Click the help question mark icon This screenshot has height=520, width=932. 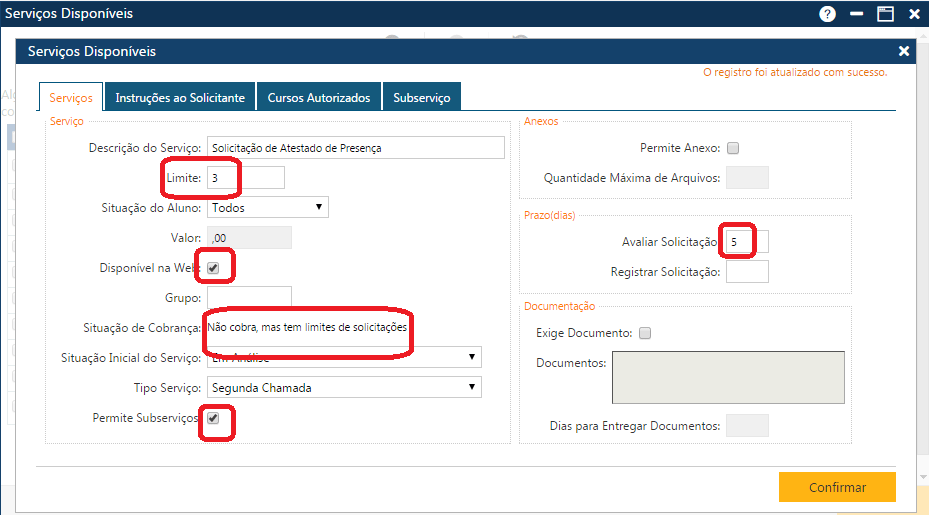827,14
